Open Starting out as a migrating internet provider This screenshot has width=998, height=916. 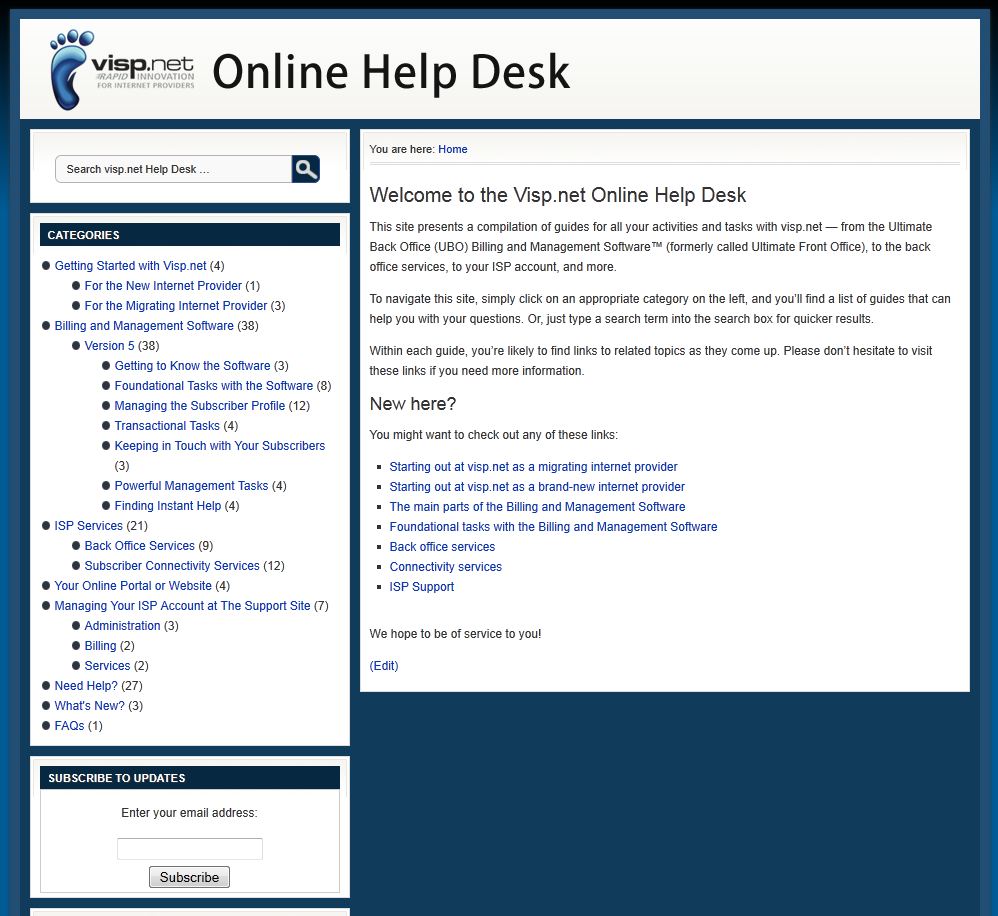pos(533,467)
